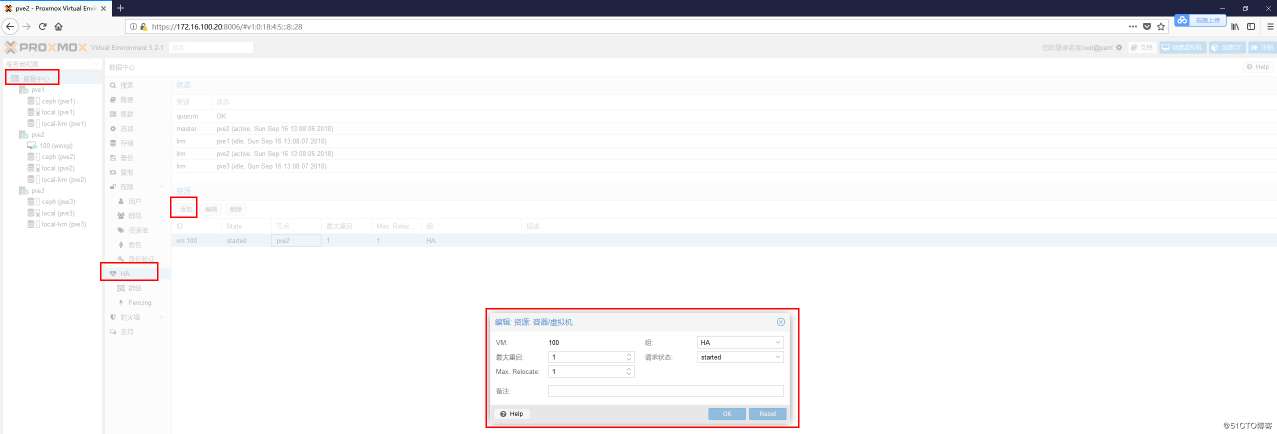Click the State column header
1277x434 pixels.
click(x=247, y=226)
